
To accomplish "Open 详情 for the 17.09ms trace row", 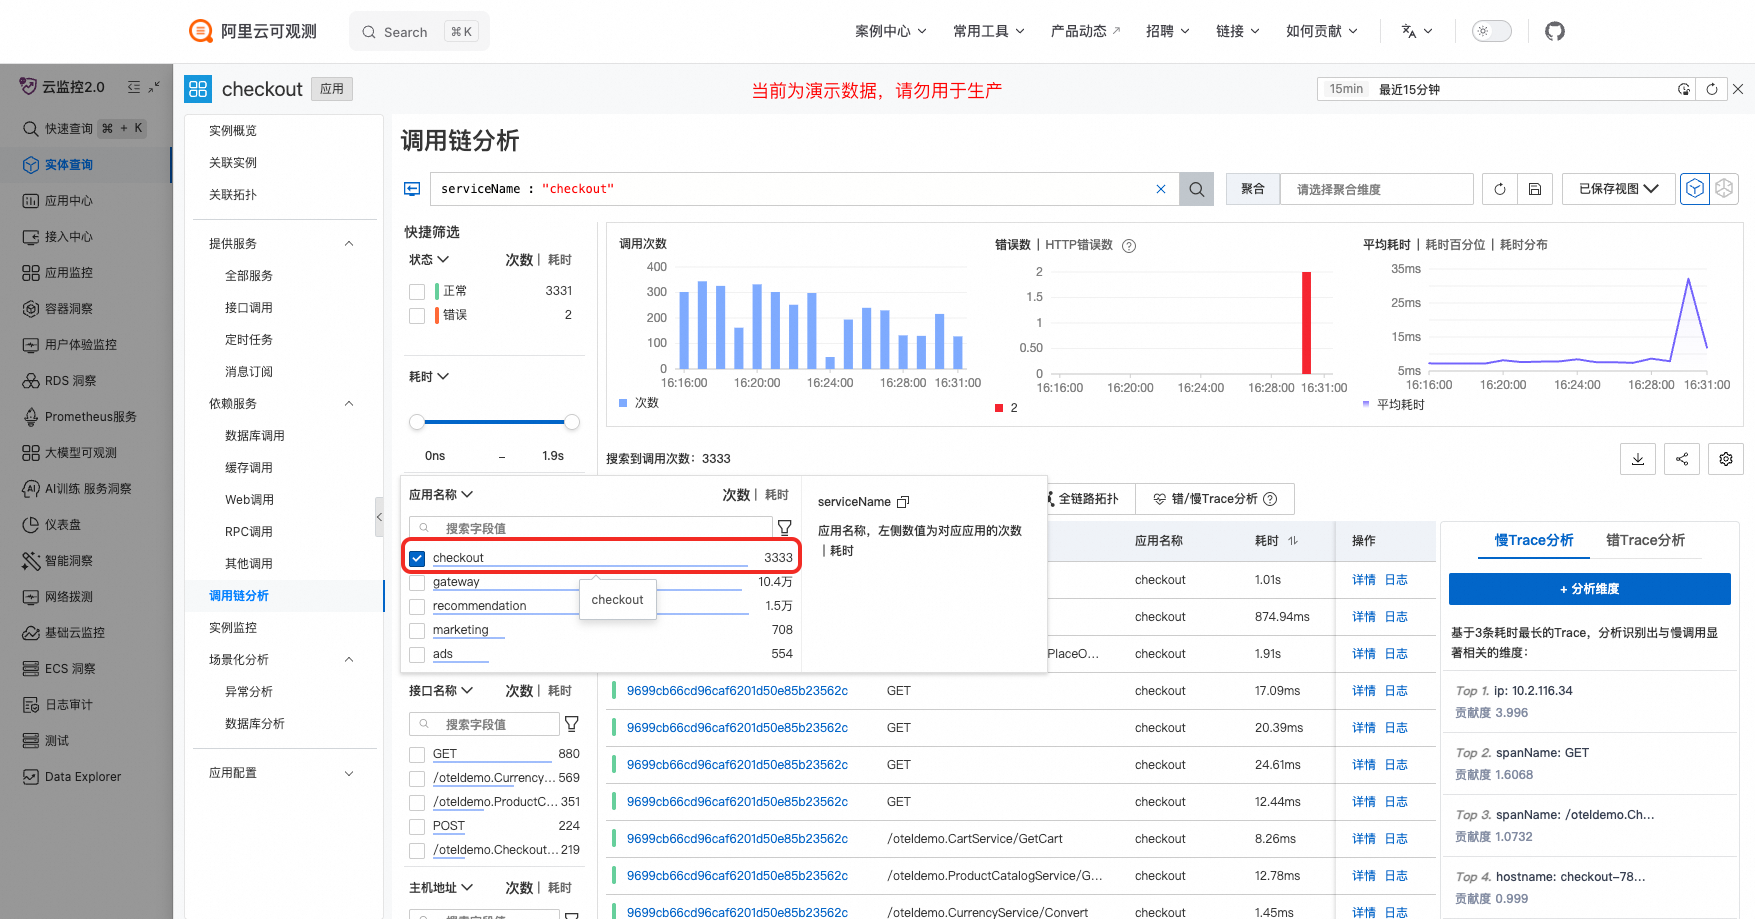I will pyautogui.click(x=1364, y=691).
